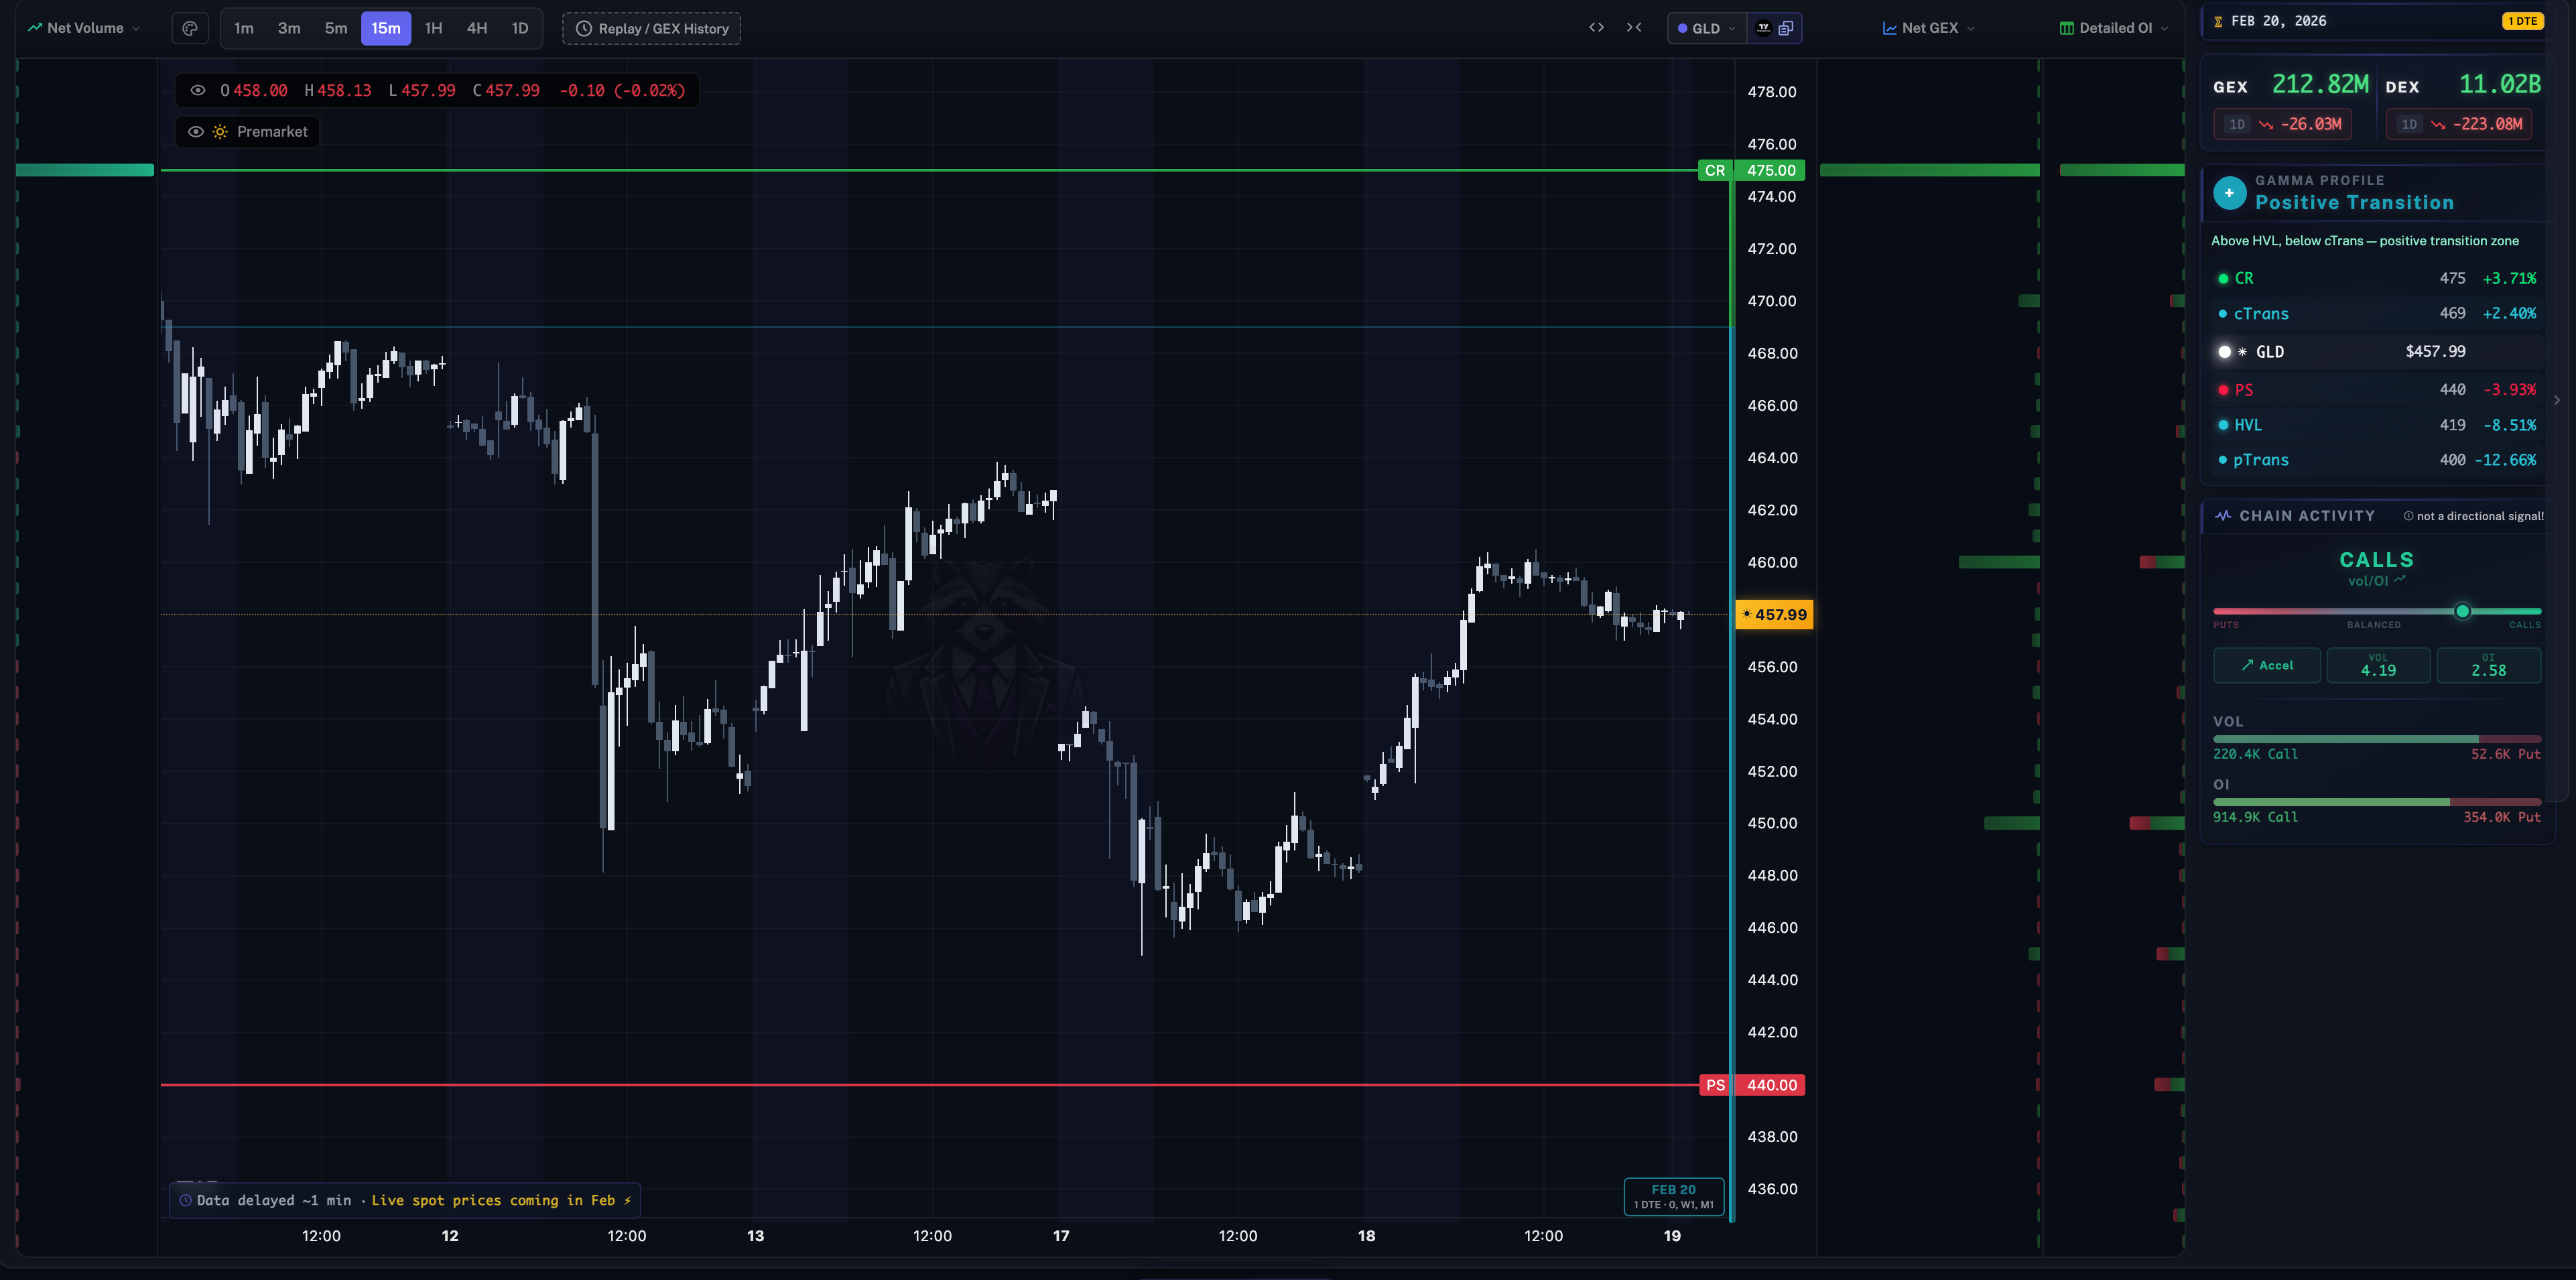Click the copy layout icon beside TradingView
Screen dimensions: 2576x1280
pos(1786,28)
